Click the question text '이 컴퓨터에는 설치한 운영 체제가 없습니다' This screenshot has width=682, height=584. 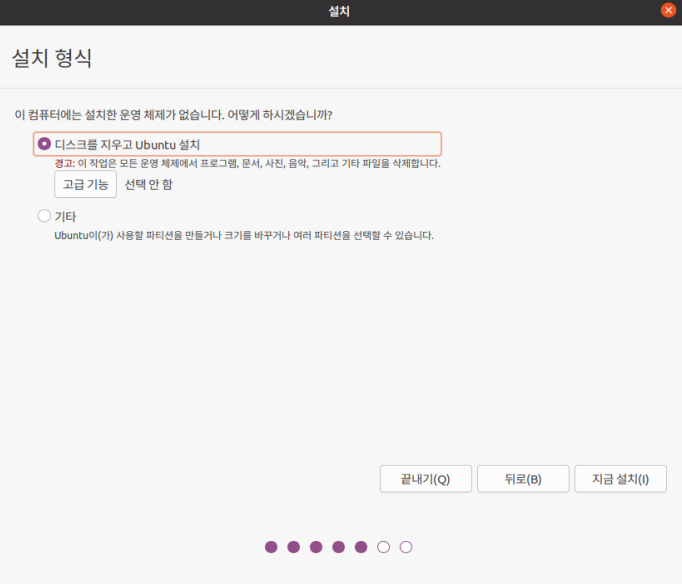tap(119, 115)
